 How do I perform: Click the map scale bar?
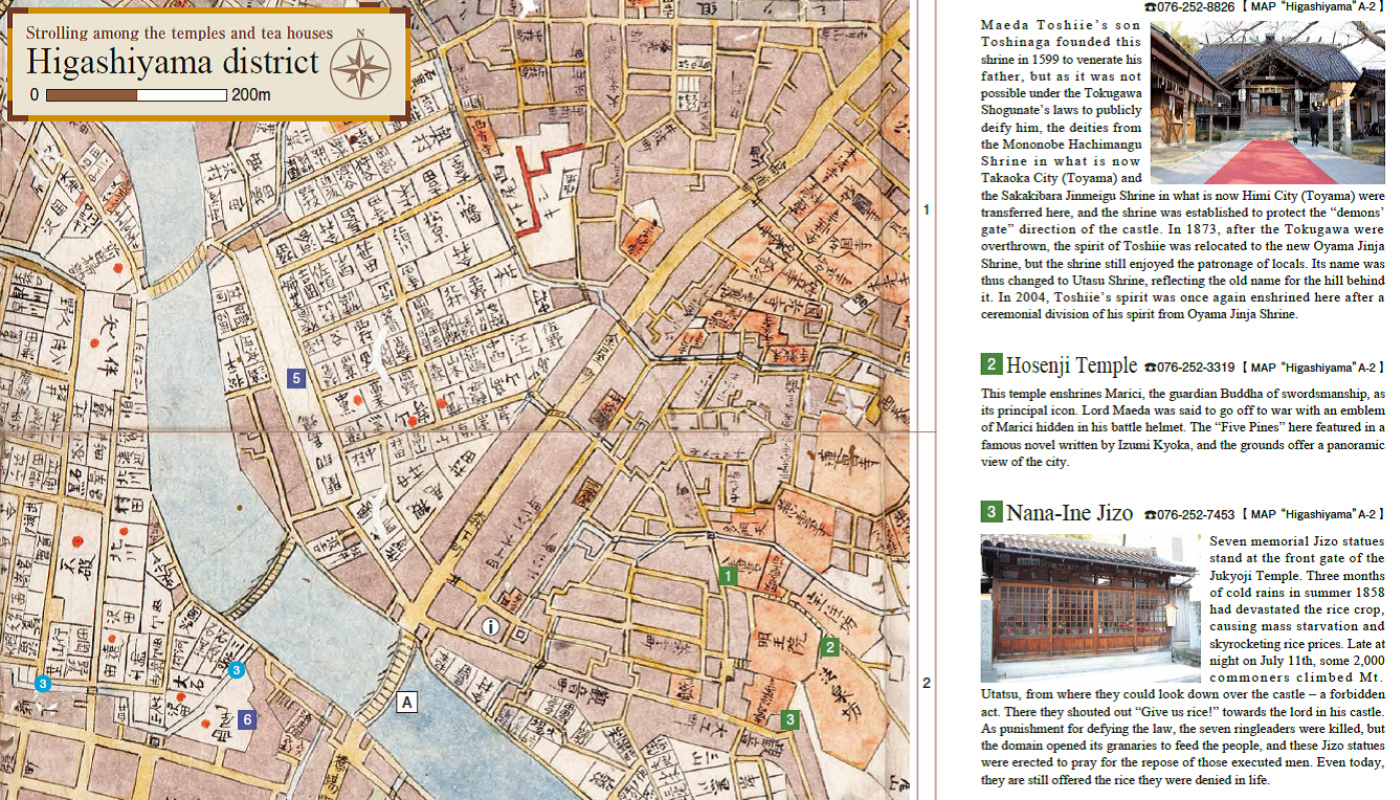click(x=136, y=95)
